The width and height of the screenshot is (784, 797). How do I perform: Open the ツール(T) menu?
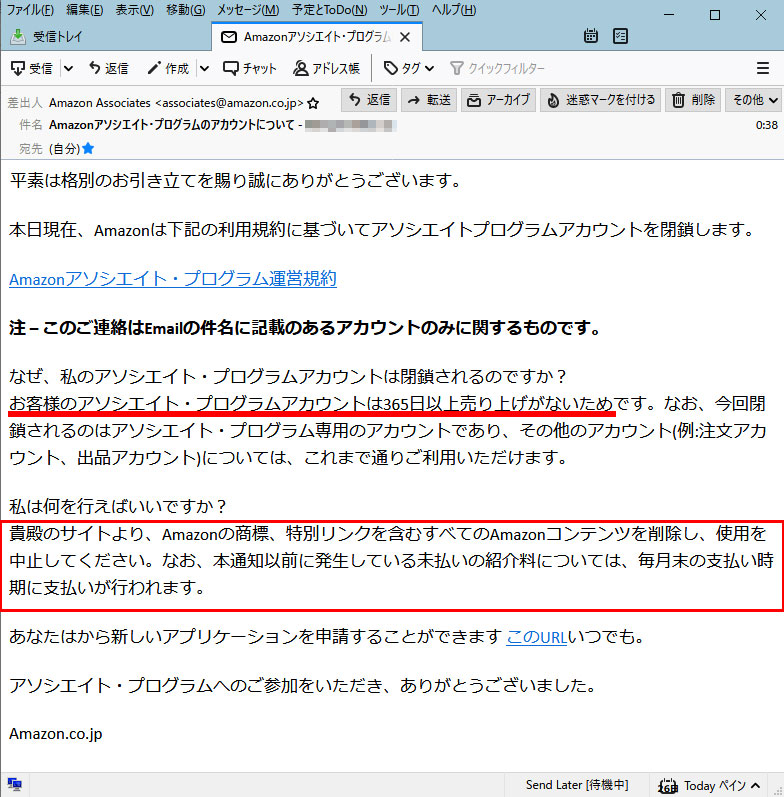[399, 10]
